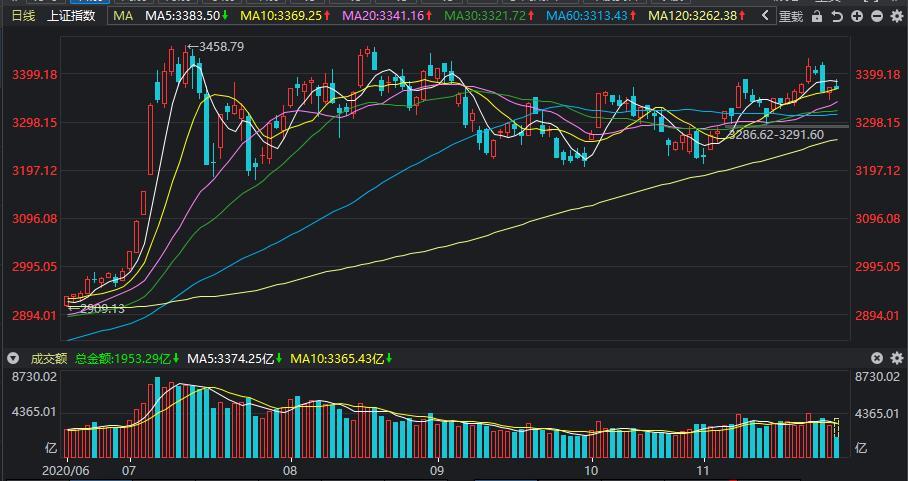Screen dimensions: 908x481
Task: Expand the 成交额 indicator dropdown arrow
Action: (x=13, y=358)
